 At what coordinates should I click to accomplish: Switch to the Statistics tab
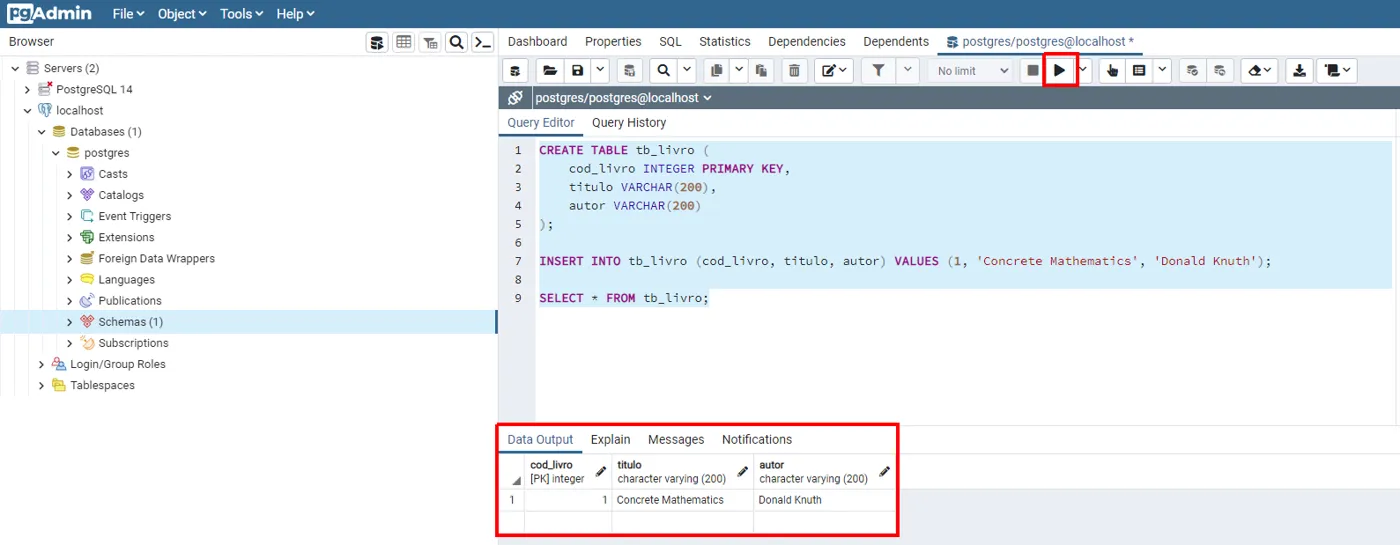pos(725,41)
